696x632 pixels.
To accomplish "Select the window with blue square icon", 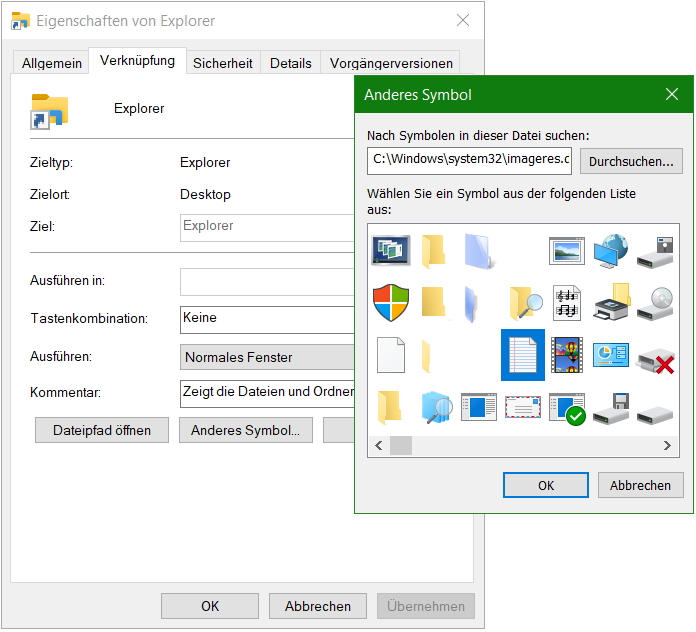I will tap(478, 407).
